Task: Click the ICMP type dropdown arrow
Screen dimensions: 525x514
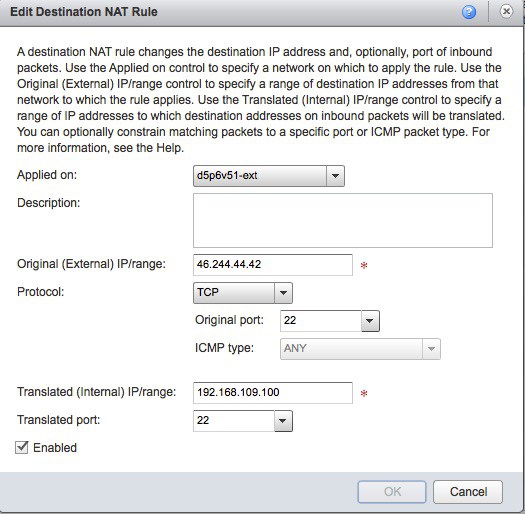Action: click(431, 349)
